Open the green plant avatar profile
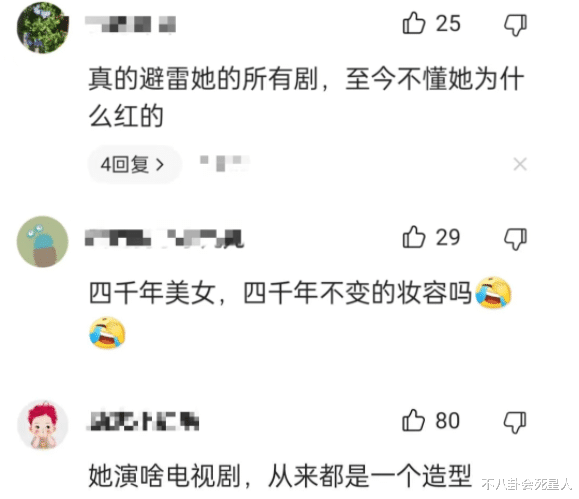The height and width of the screenshot is (499, 579). 43,28
